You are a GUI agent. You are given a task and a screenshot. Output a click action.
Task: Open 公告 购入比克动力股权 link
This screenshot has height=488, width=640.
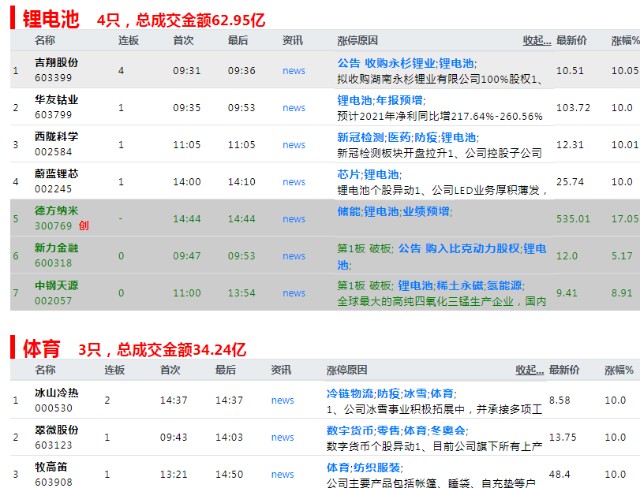click(x=459, y=248)
